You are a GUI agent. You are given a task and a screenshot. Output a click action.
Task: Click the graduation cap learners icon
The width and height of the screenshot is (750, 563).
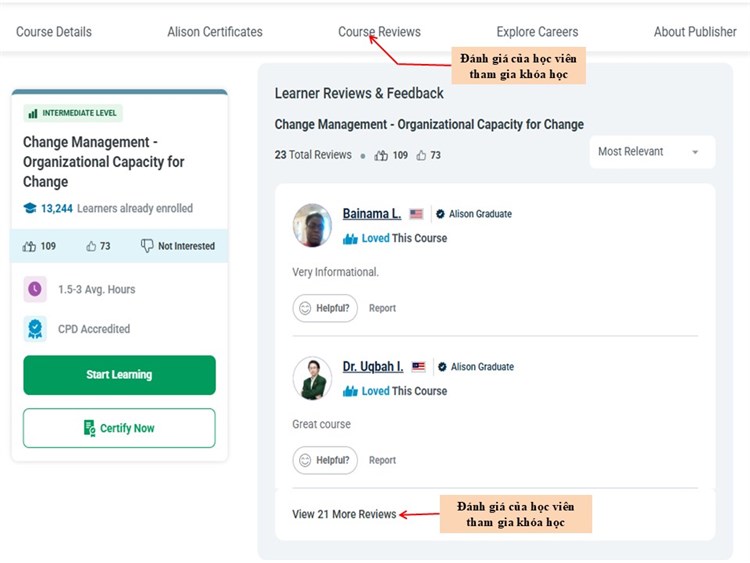[30, 208]
